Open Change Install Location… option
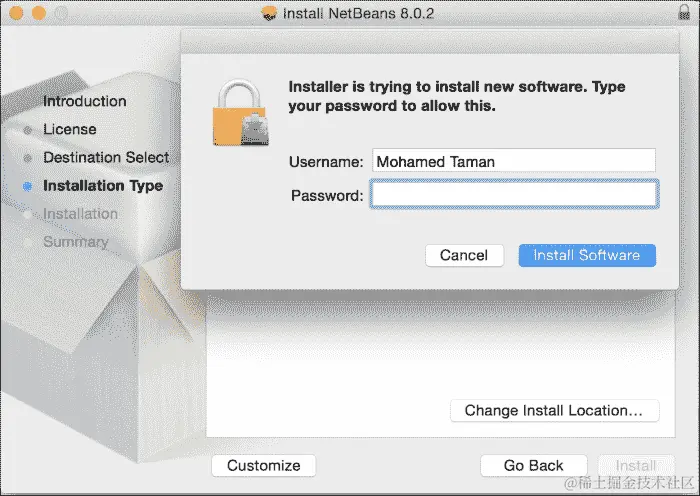 pos(554,411)
